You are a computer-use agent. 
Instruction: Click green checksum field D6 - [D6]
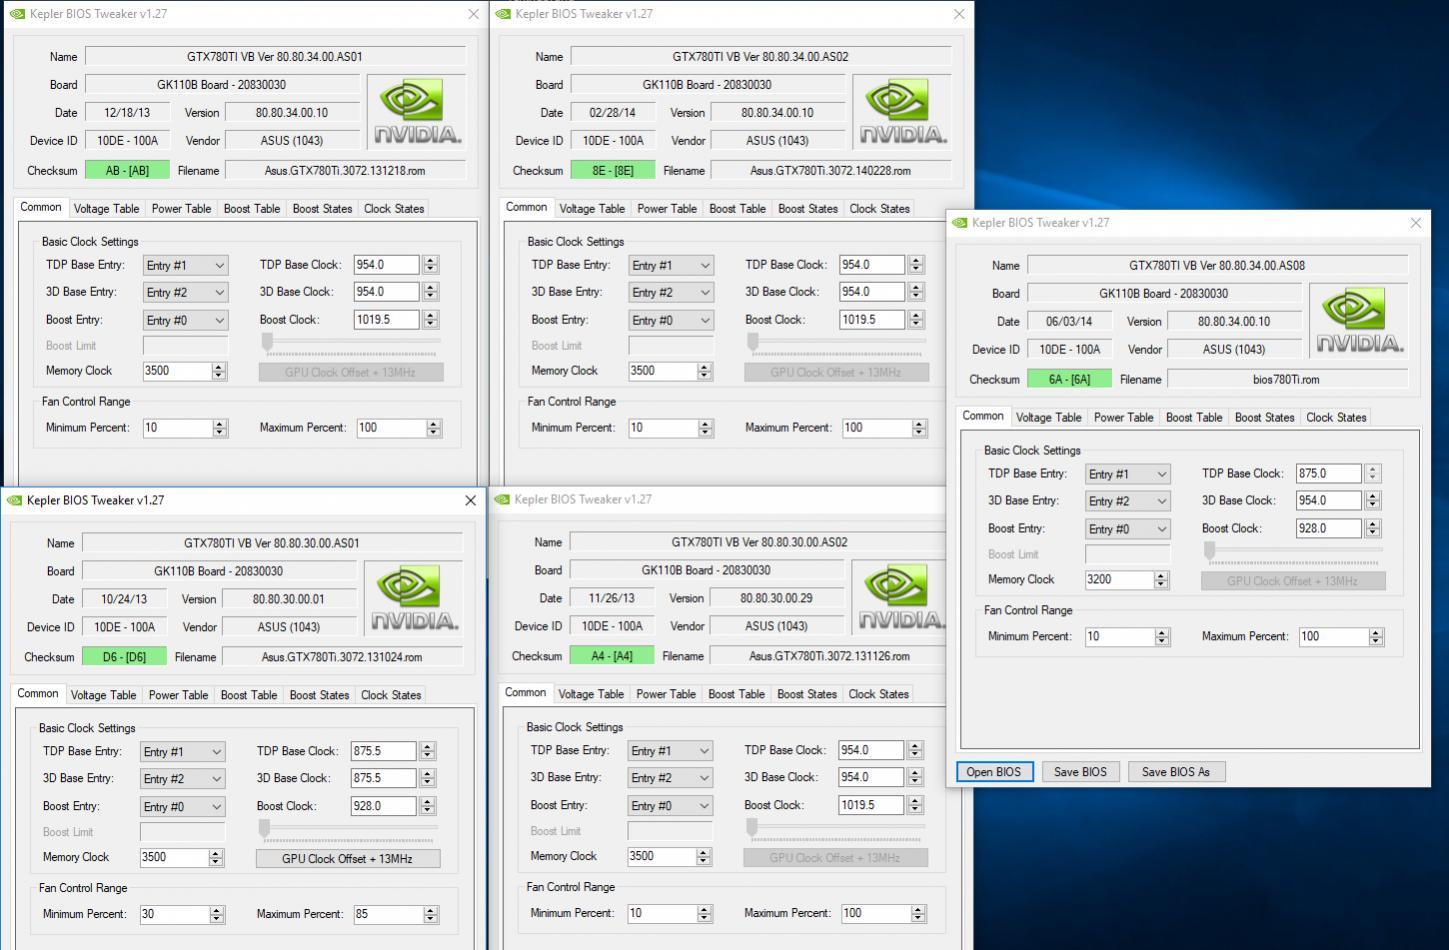(124, 658)
